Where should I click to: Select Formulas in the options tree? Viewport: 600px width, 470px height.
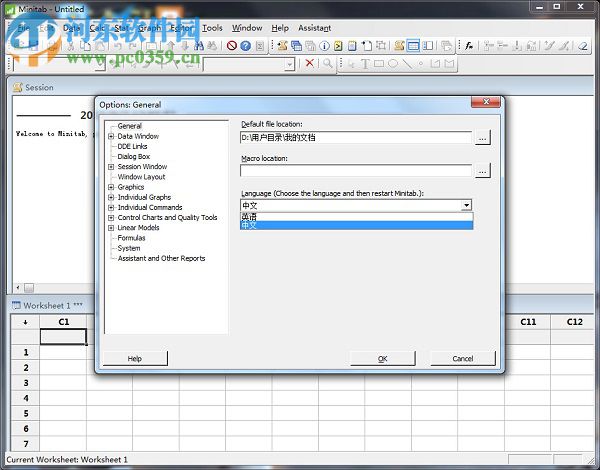[x=132, y=238]
